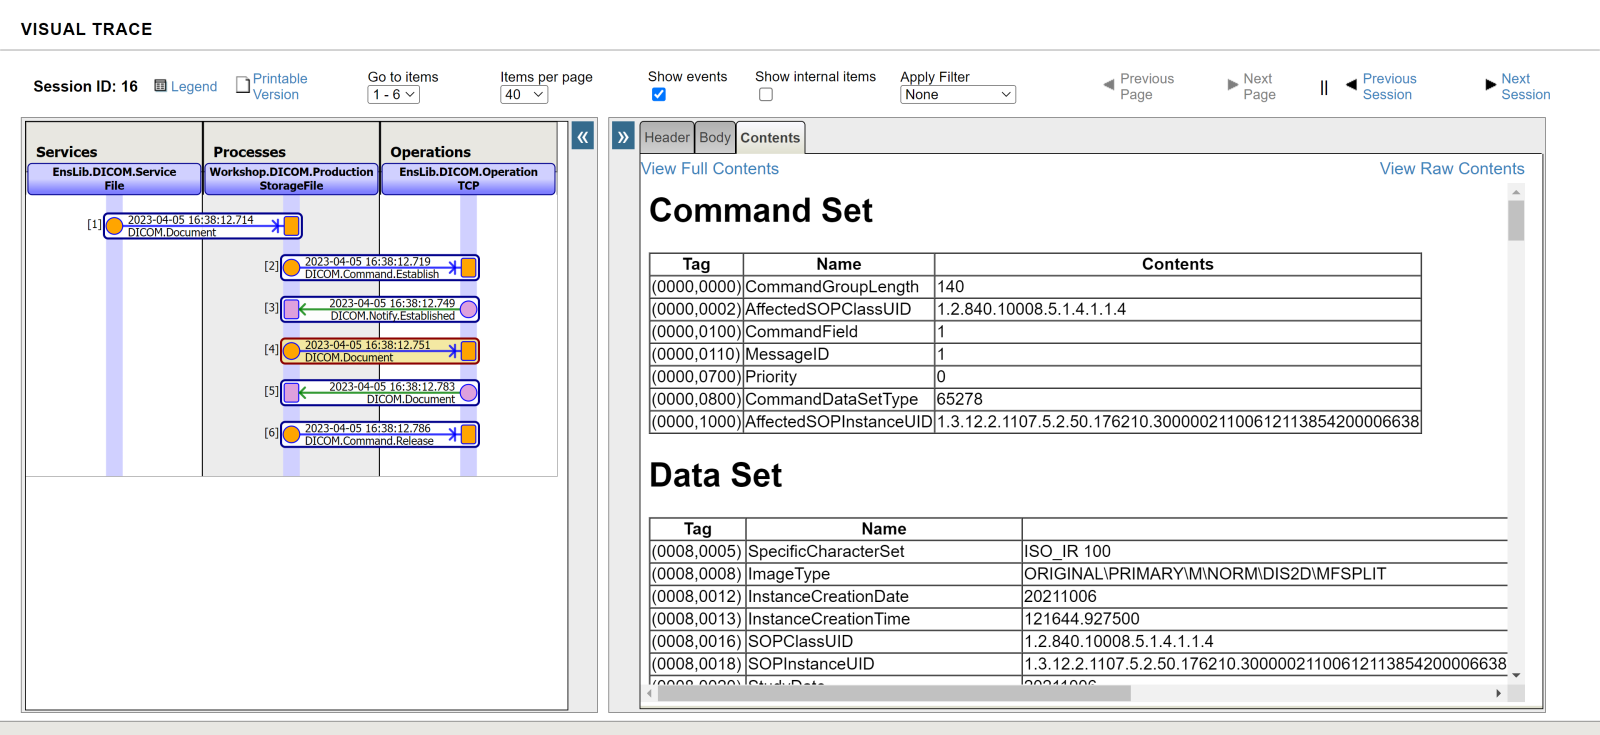Open the Legend icon link
Image resolution: width=1600 pixels, height=735 pixels.
(160, 86)
